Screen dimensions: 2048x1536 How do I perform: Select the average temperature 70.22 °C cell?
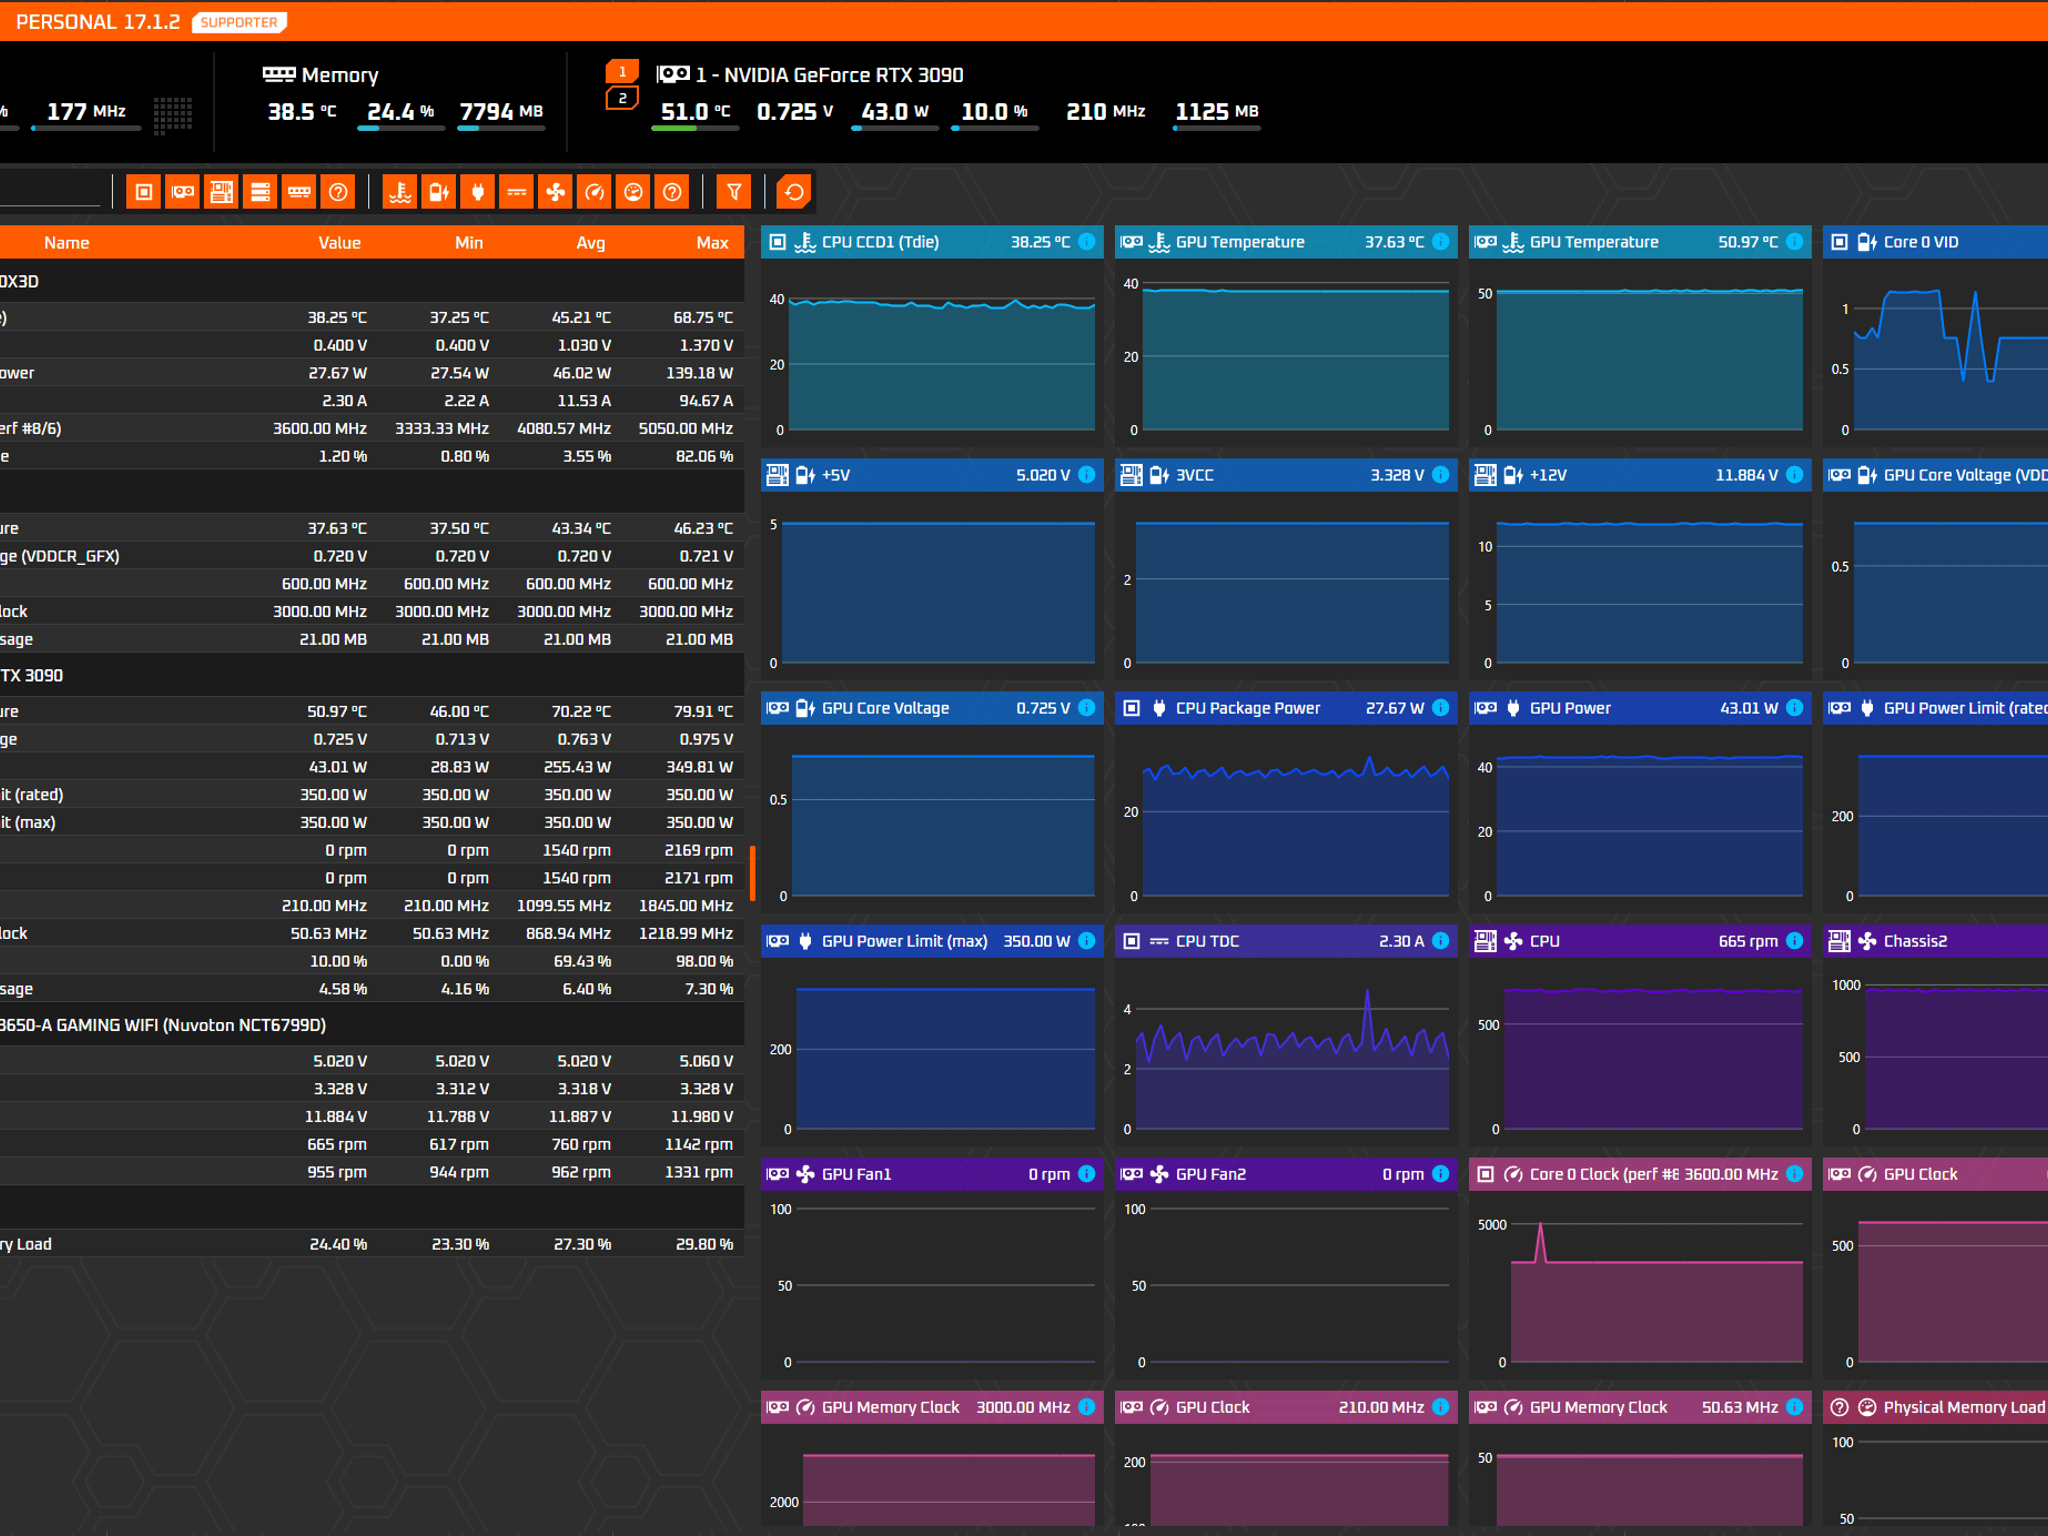coord(581,711)
